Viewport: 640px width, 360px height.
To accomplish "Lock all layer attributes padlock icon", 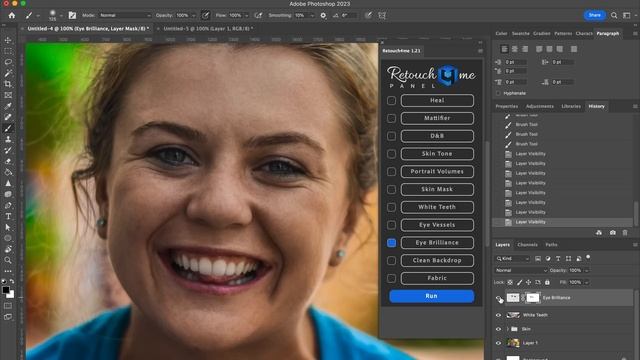I will pos(547,282).
